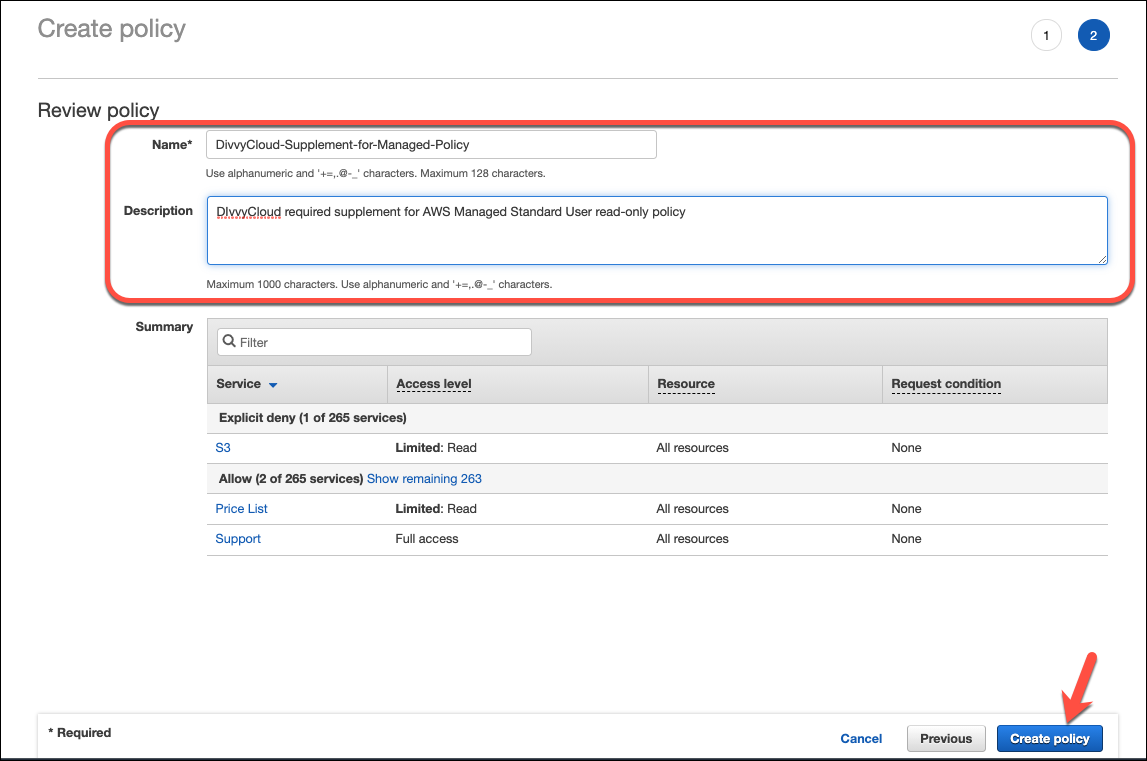Click into the policy Name field
1147x761 pixels.
click(x=431, y=144)
